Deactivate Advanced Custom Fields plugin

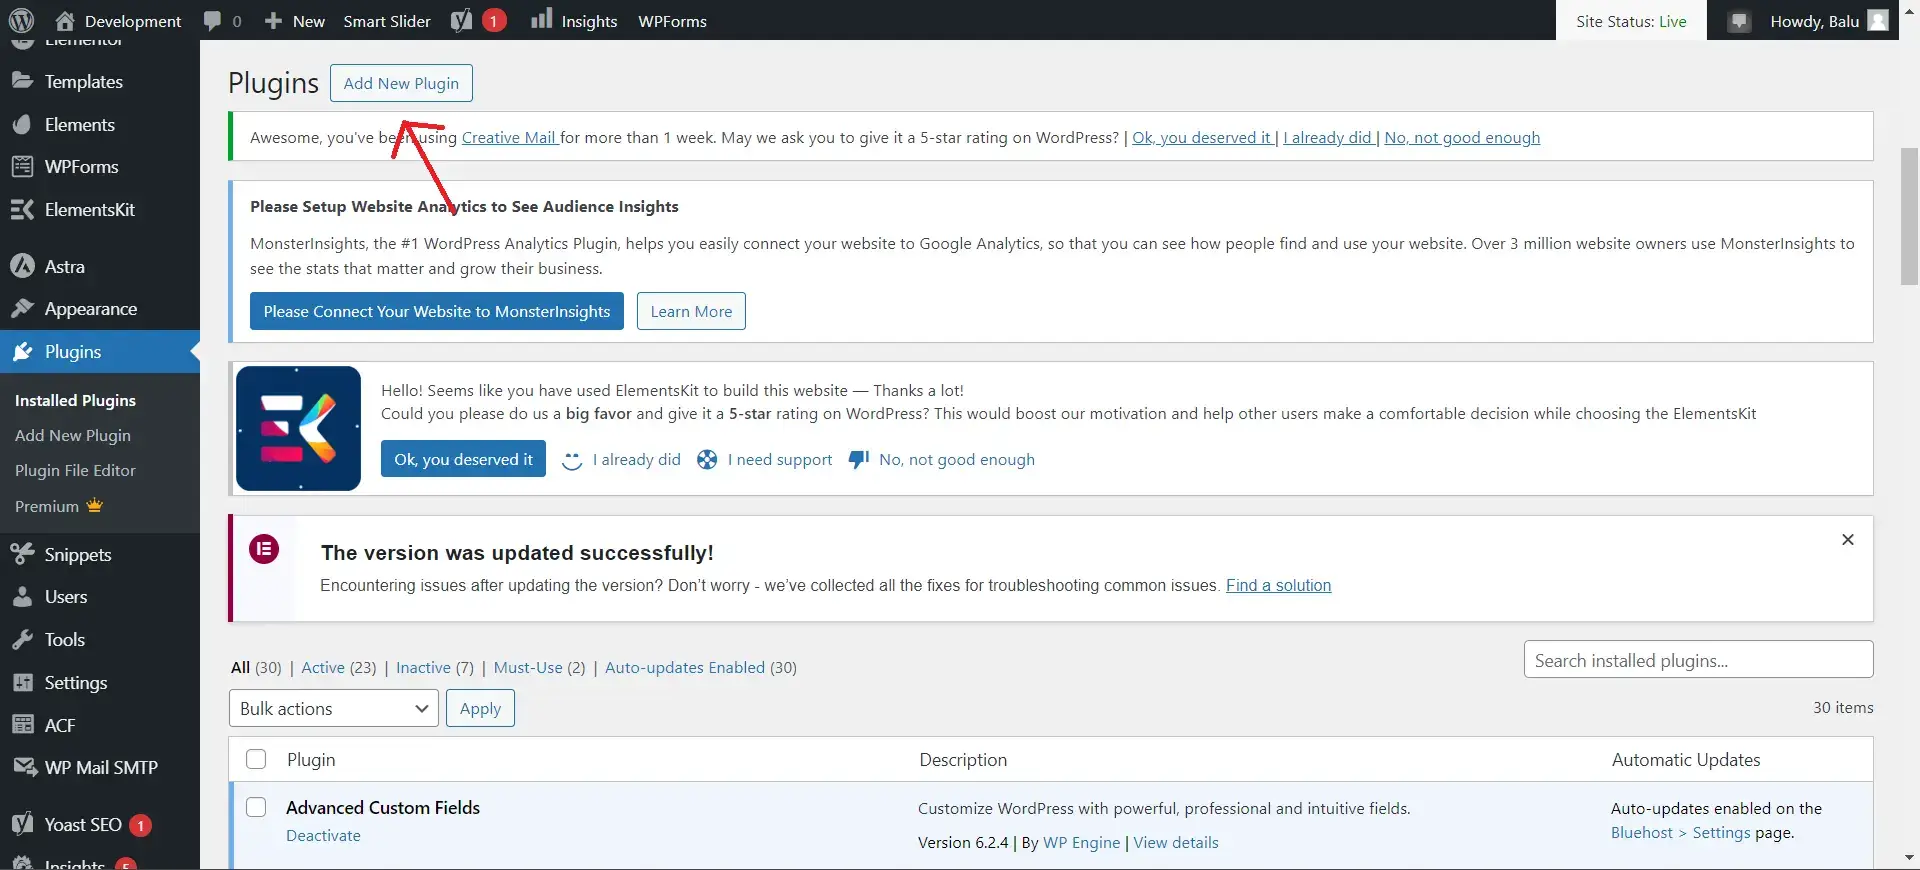tap(323, 836)
